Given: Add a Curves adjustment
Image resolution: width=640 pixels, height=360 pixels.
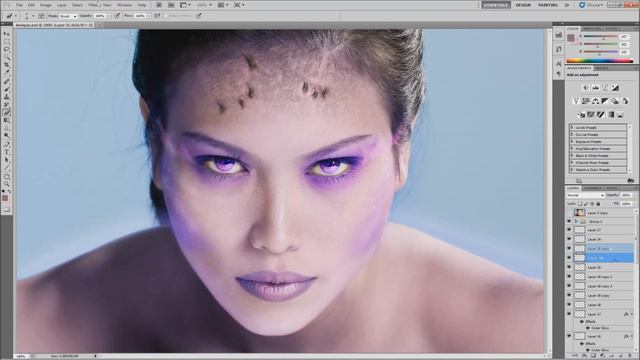Looking at the screenshot, I should tap(605, 88).
